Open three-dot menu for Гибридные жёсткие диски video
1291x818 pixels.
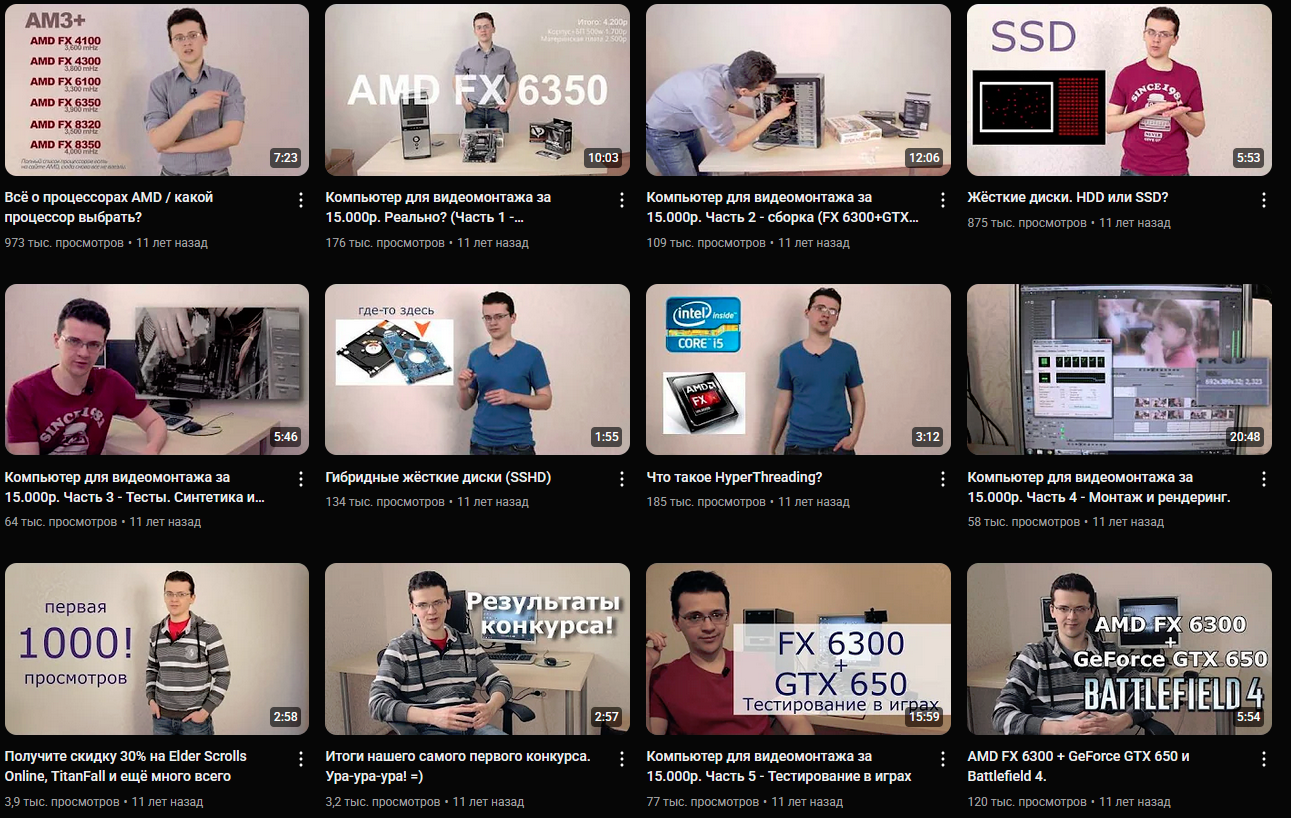click(622, 480)
